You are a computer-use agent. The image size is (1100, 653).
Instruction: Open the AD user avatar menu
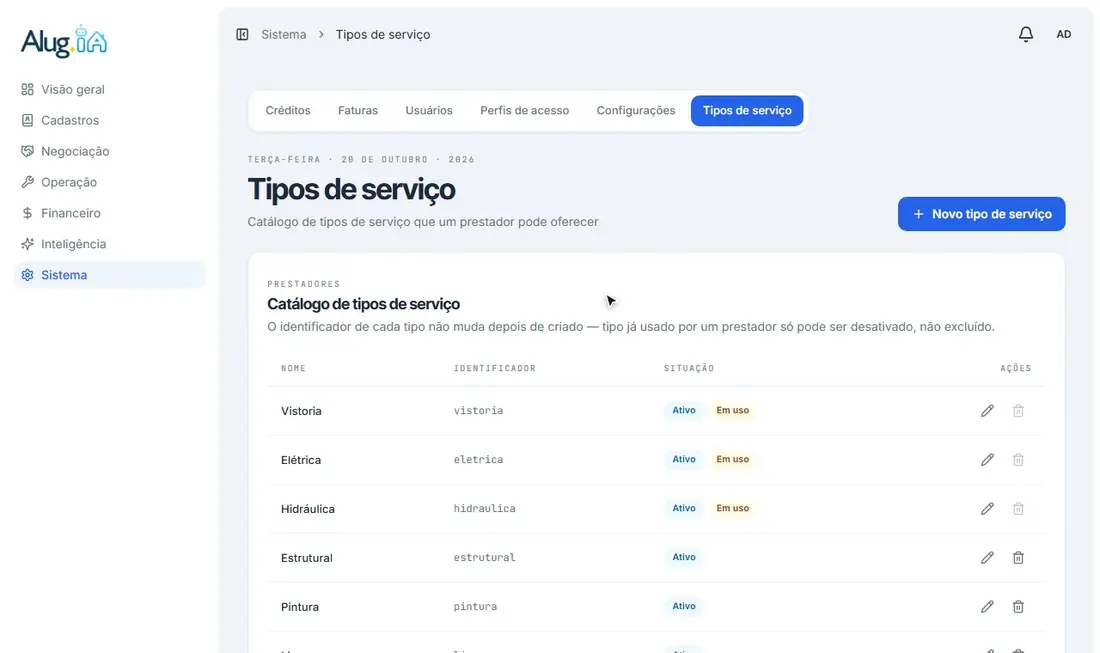coord(1064,34)
